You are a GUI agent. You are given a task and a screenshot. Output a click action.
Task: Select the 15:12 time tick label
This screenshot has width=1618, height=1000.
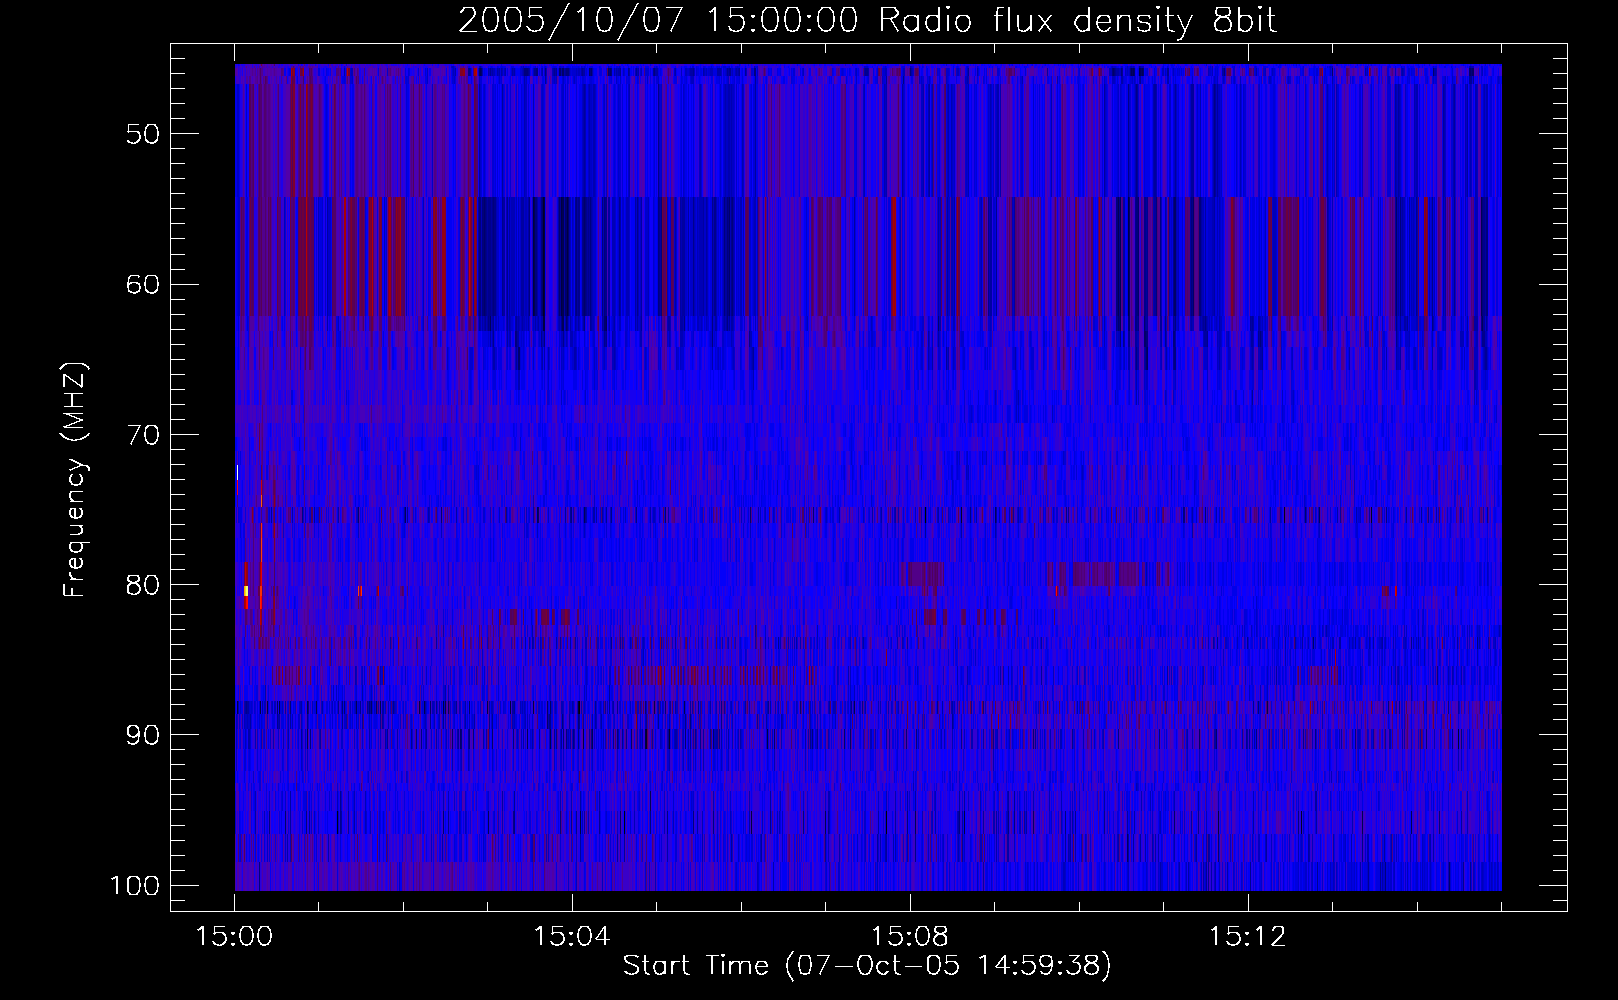[1246, 936]
